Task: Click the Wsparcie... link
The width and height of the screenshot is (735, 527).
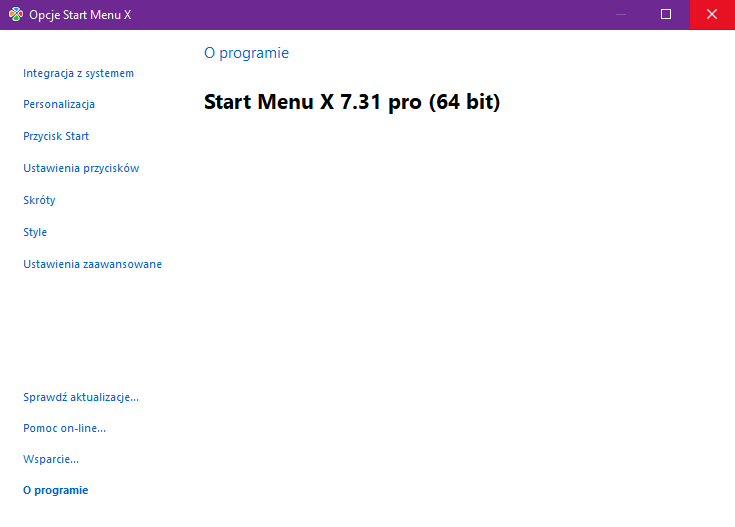Action: (51, 459)
